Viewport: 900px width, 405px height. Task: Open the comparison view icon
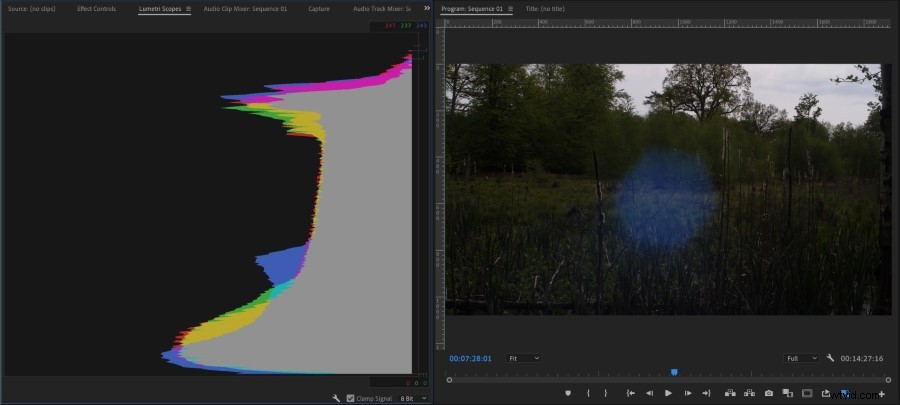[788, 393]
